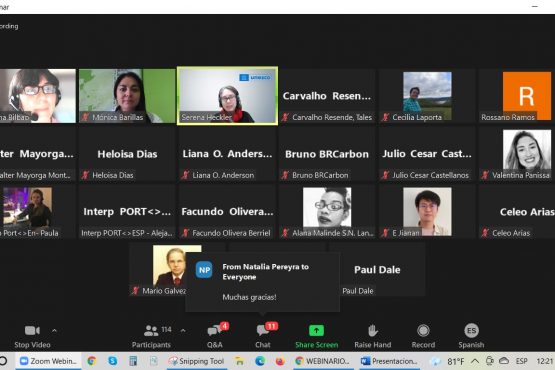Toggle the Raise Hand control
Image resolution: width=555 pixels, height=370 pixels.
(373, 336)
